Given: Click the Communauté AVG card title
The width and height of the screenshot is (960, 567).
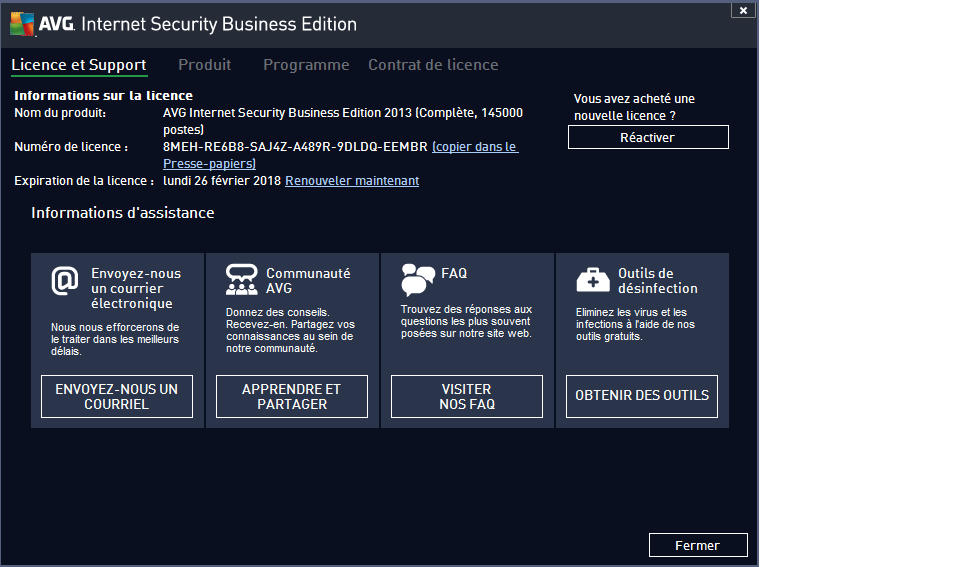Looking at the screenshot, I should click(x=308, y=280).
